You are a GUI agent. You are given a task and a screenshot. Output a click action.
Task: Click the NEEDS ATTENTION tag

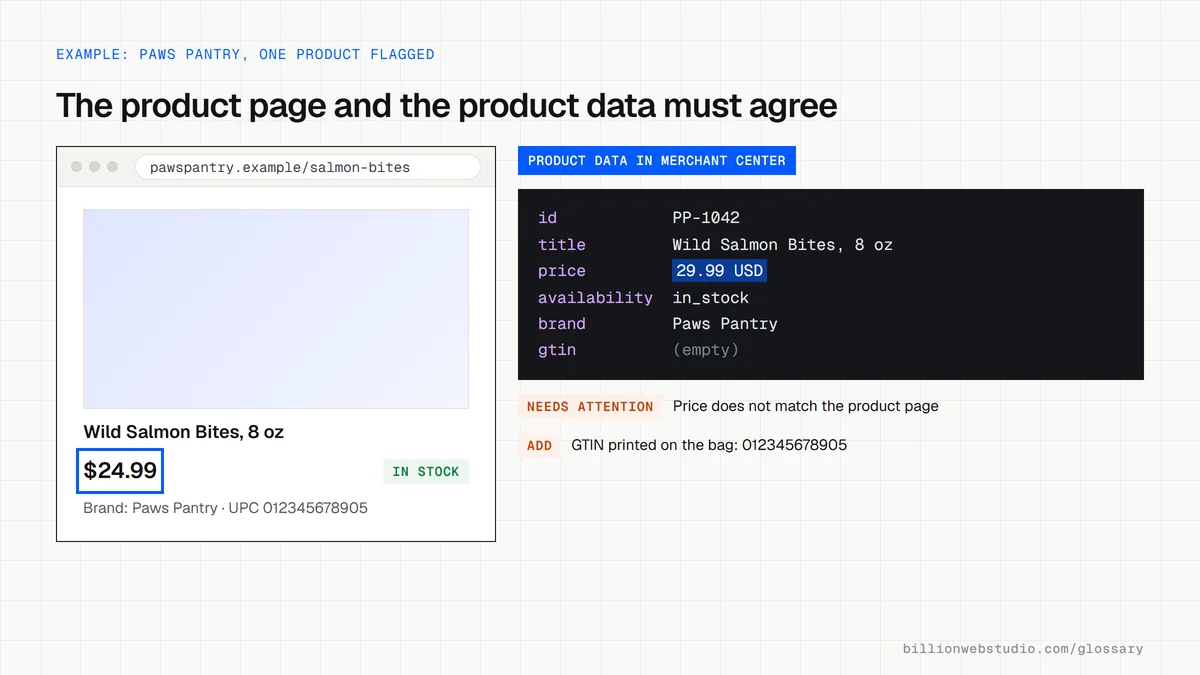click(590, 407)
